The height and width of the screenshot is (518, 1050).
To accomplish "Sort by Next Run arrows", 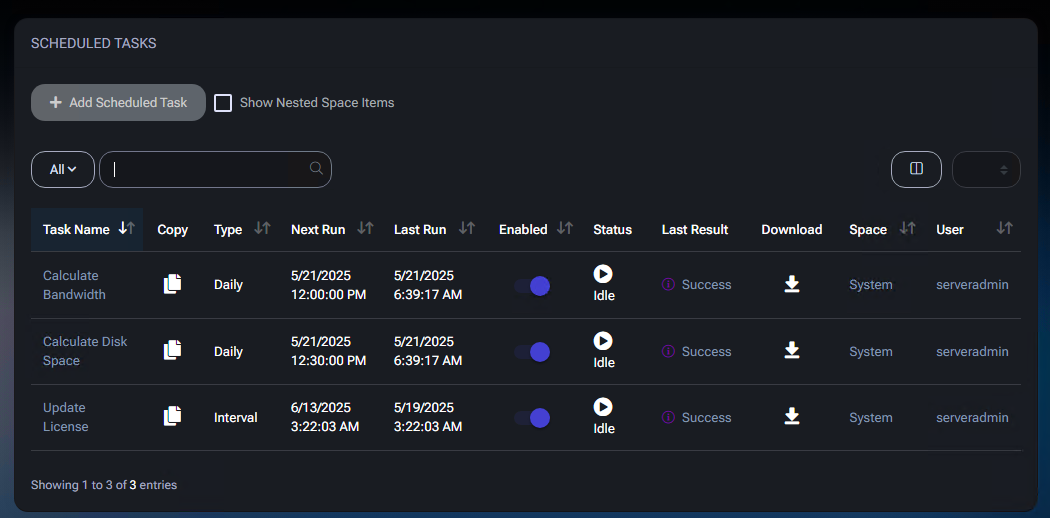I will click(x=365, y=229).
